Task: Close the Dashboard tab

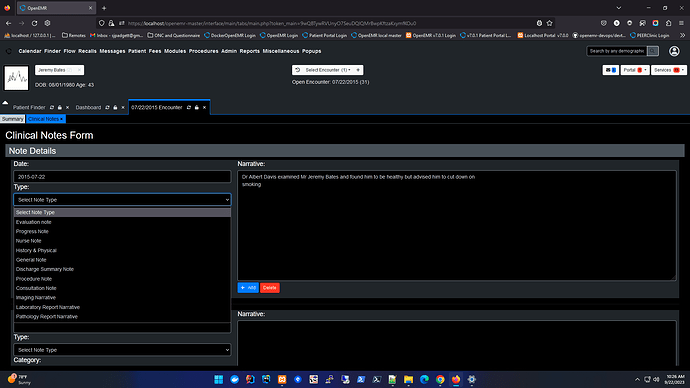Action: point(123,107)
